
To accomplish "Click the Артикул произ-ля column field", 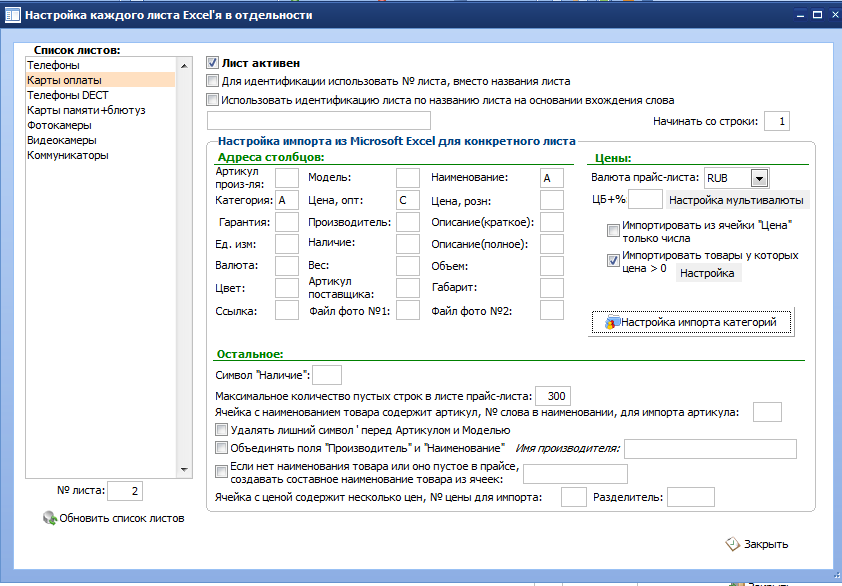I will (287, 178).
